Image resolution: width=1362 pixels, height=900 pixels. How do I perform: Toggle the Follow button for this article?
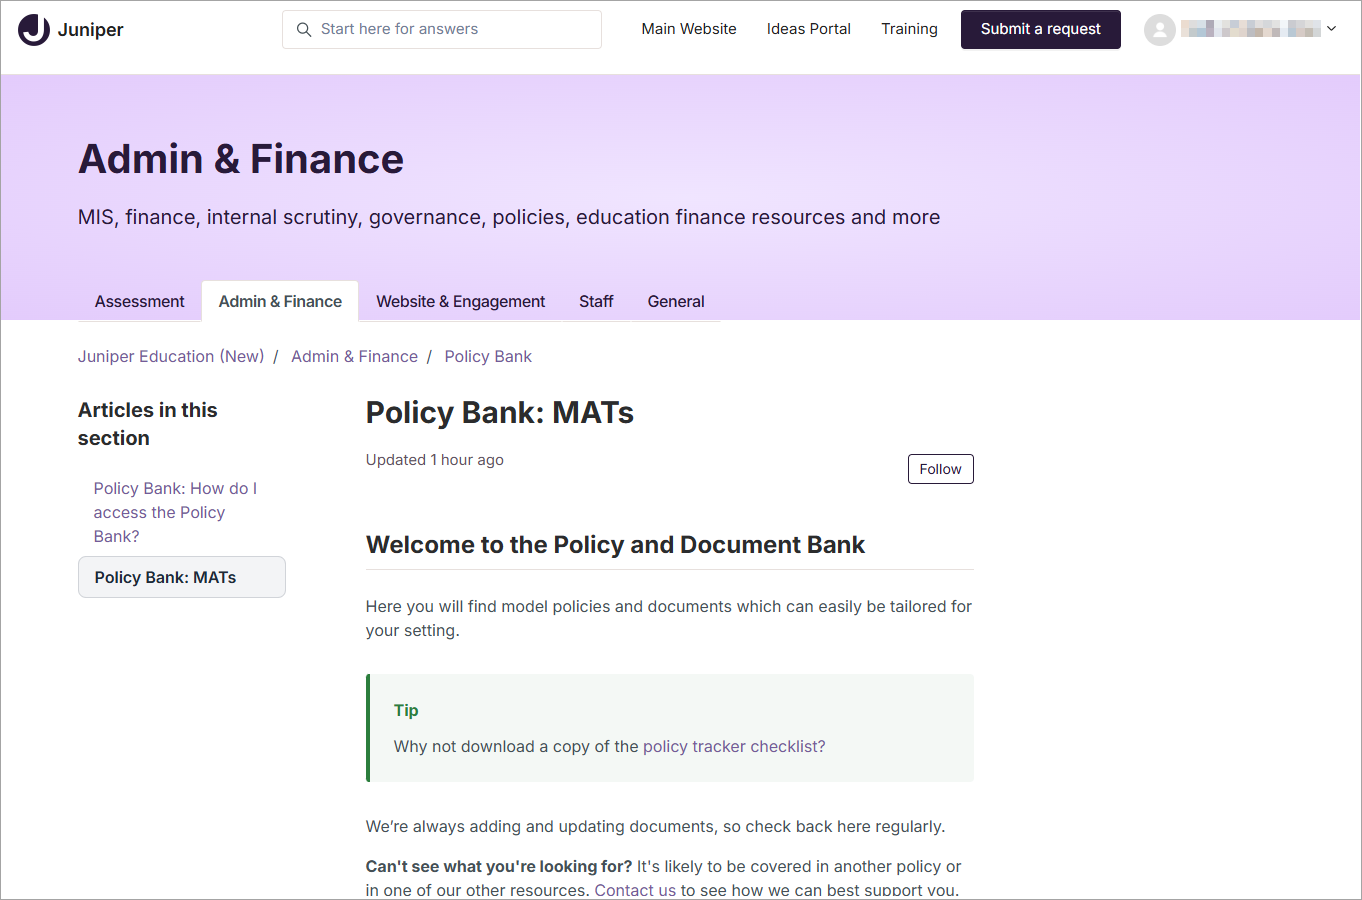coord(941,469)
